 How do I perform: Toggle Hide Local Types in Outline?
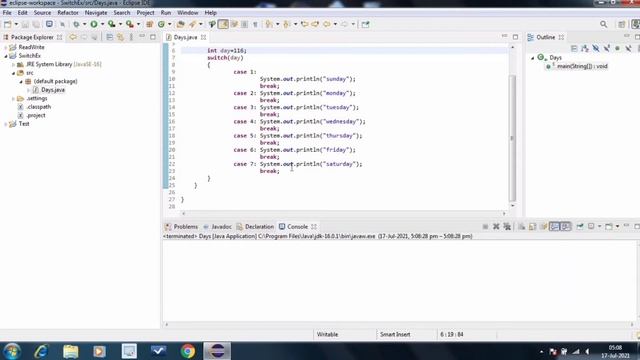click(629, 49)
